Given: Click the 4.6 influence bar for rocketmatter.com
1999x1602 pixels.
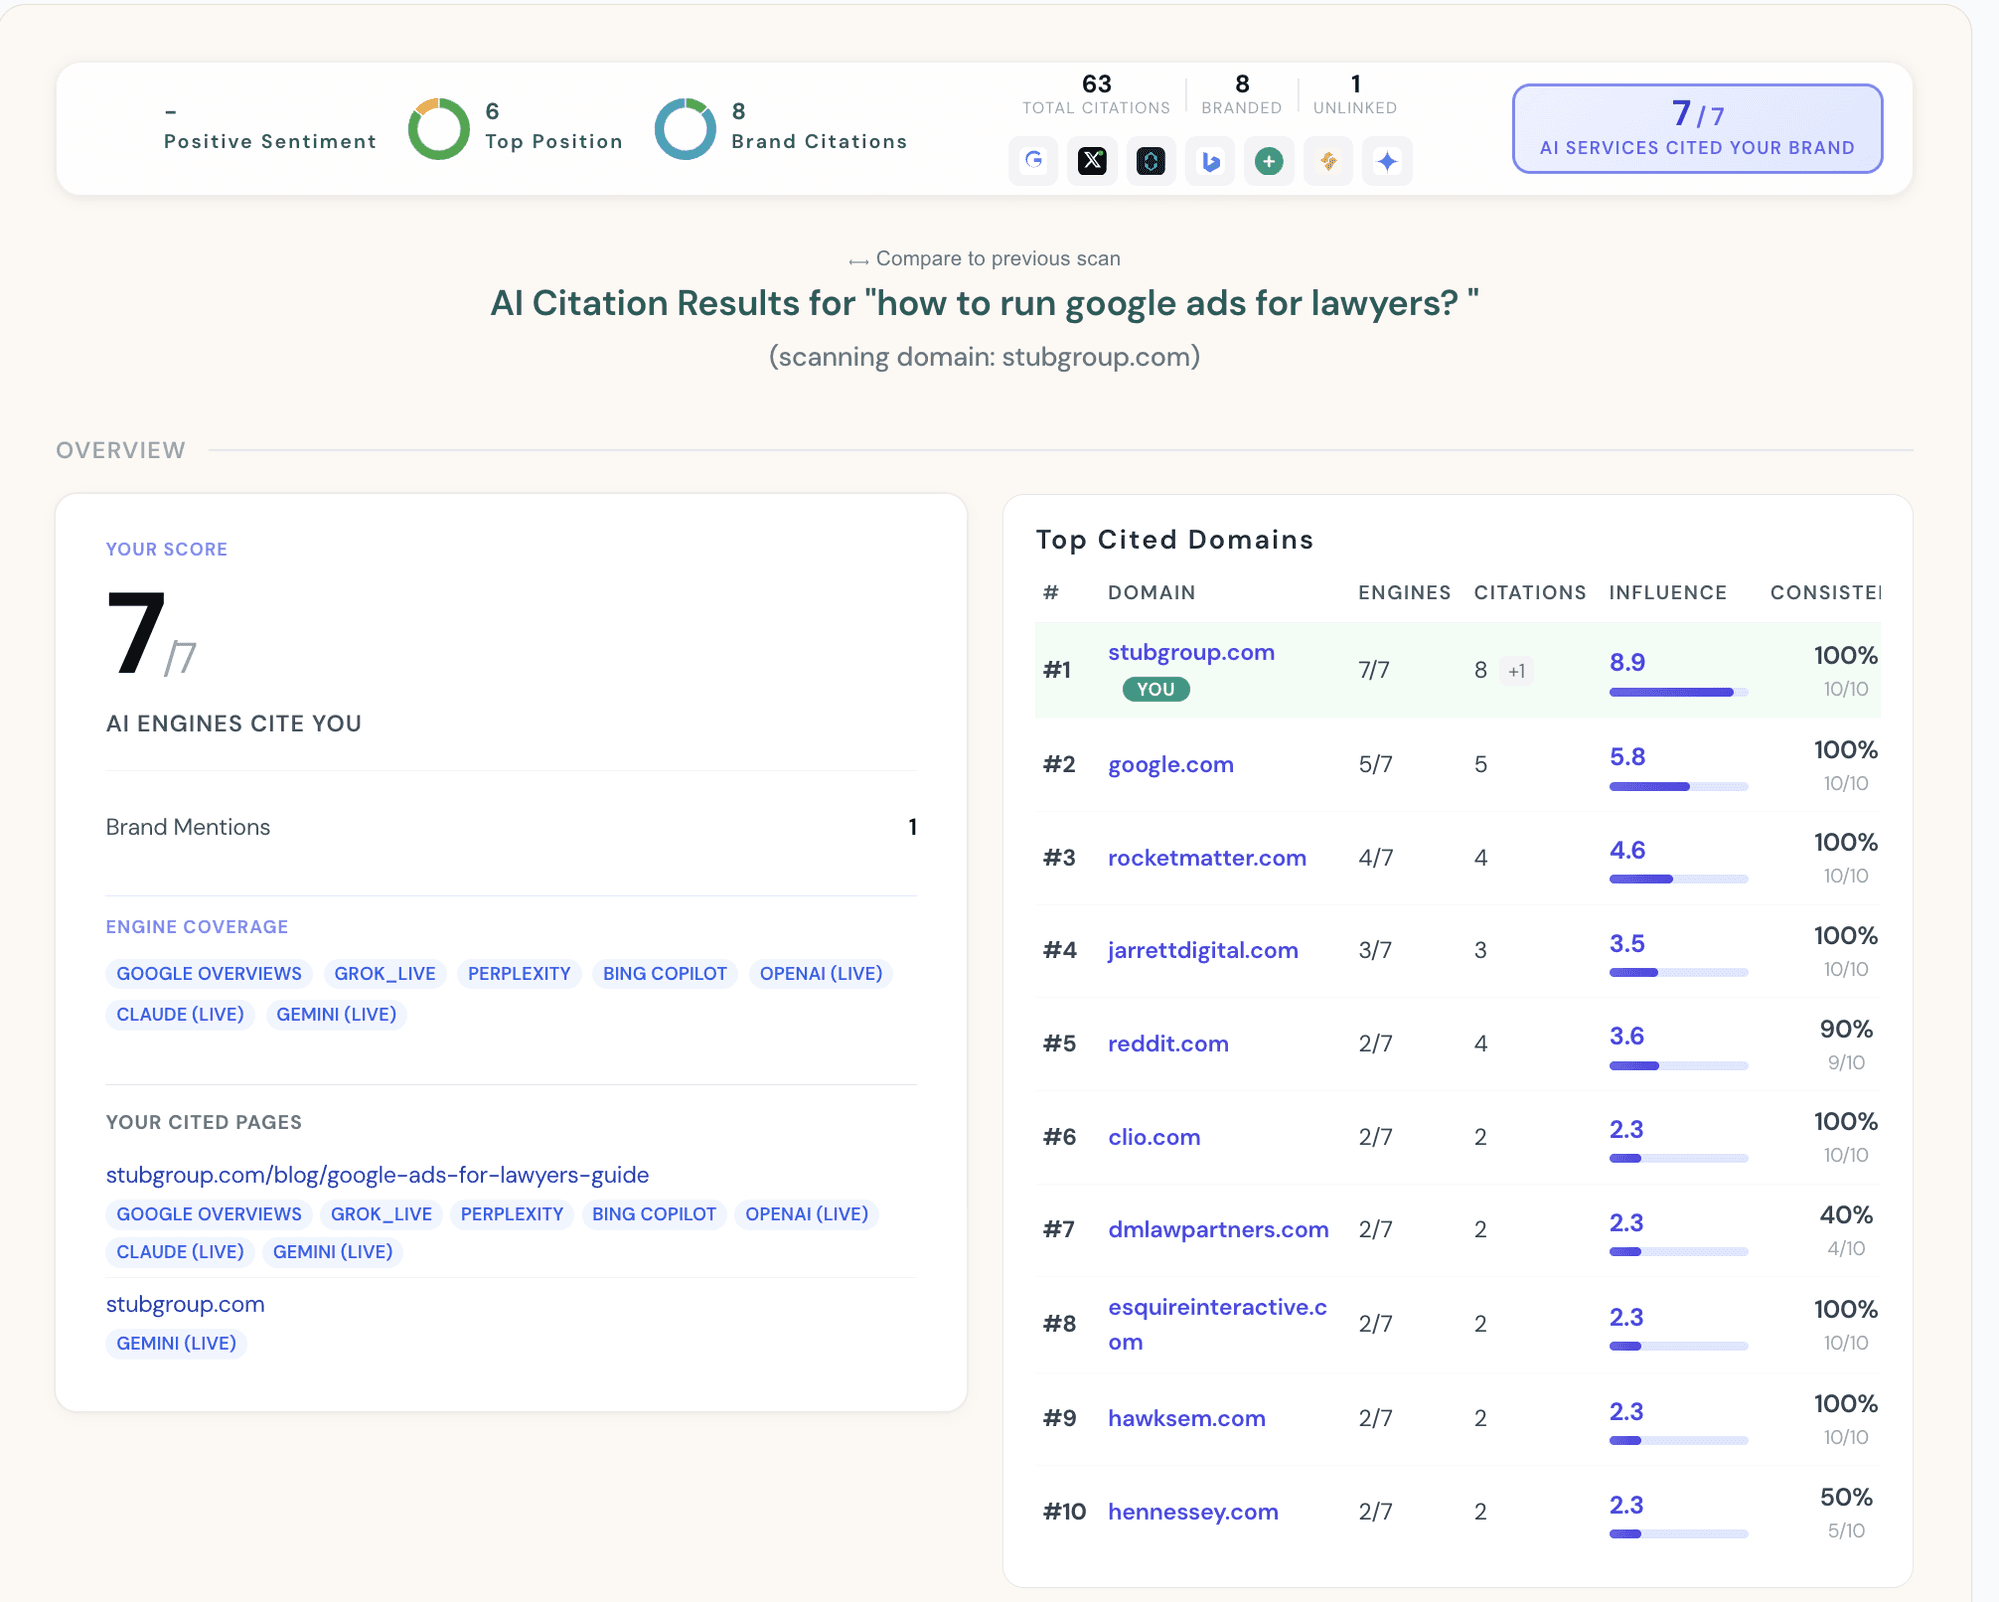Looking at the screenshot, I should (x=1678, y=879).
